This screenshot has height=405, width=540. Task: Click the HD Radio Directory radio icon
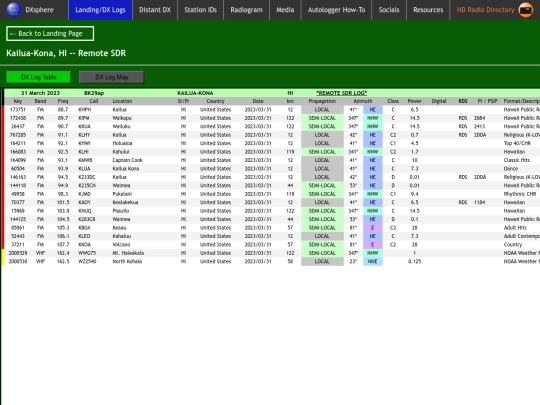pos(526,10)
